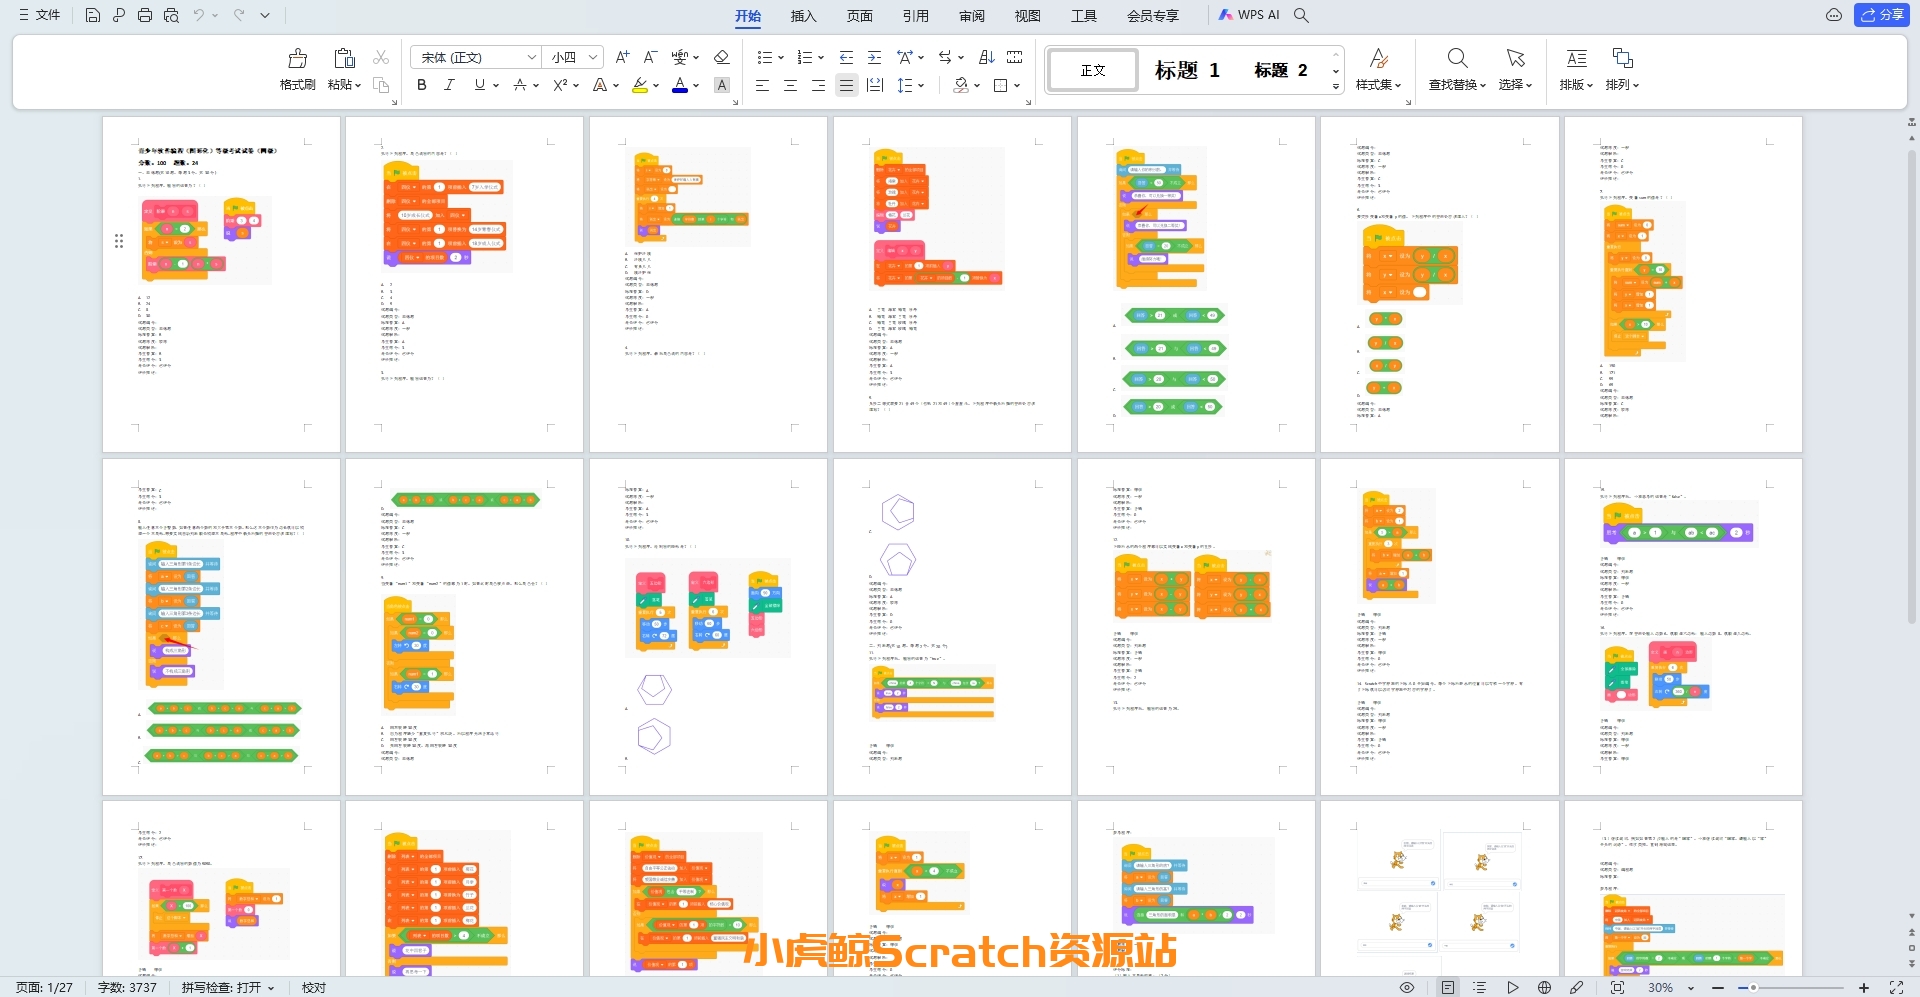
Task: Align text to the left
Action: (762, 85)
